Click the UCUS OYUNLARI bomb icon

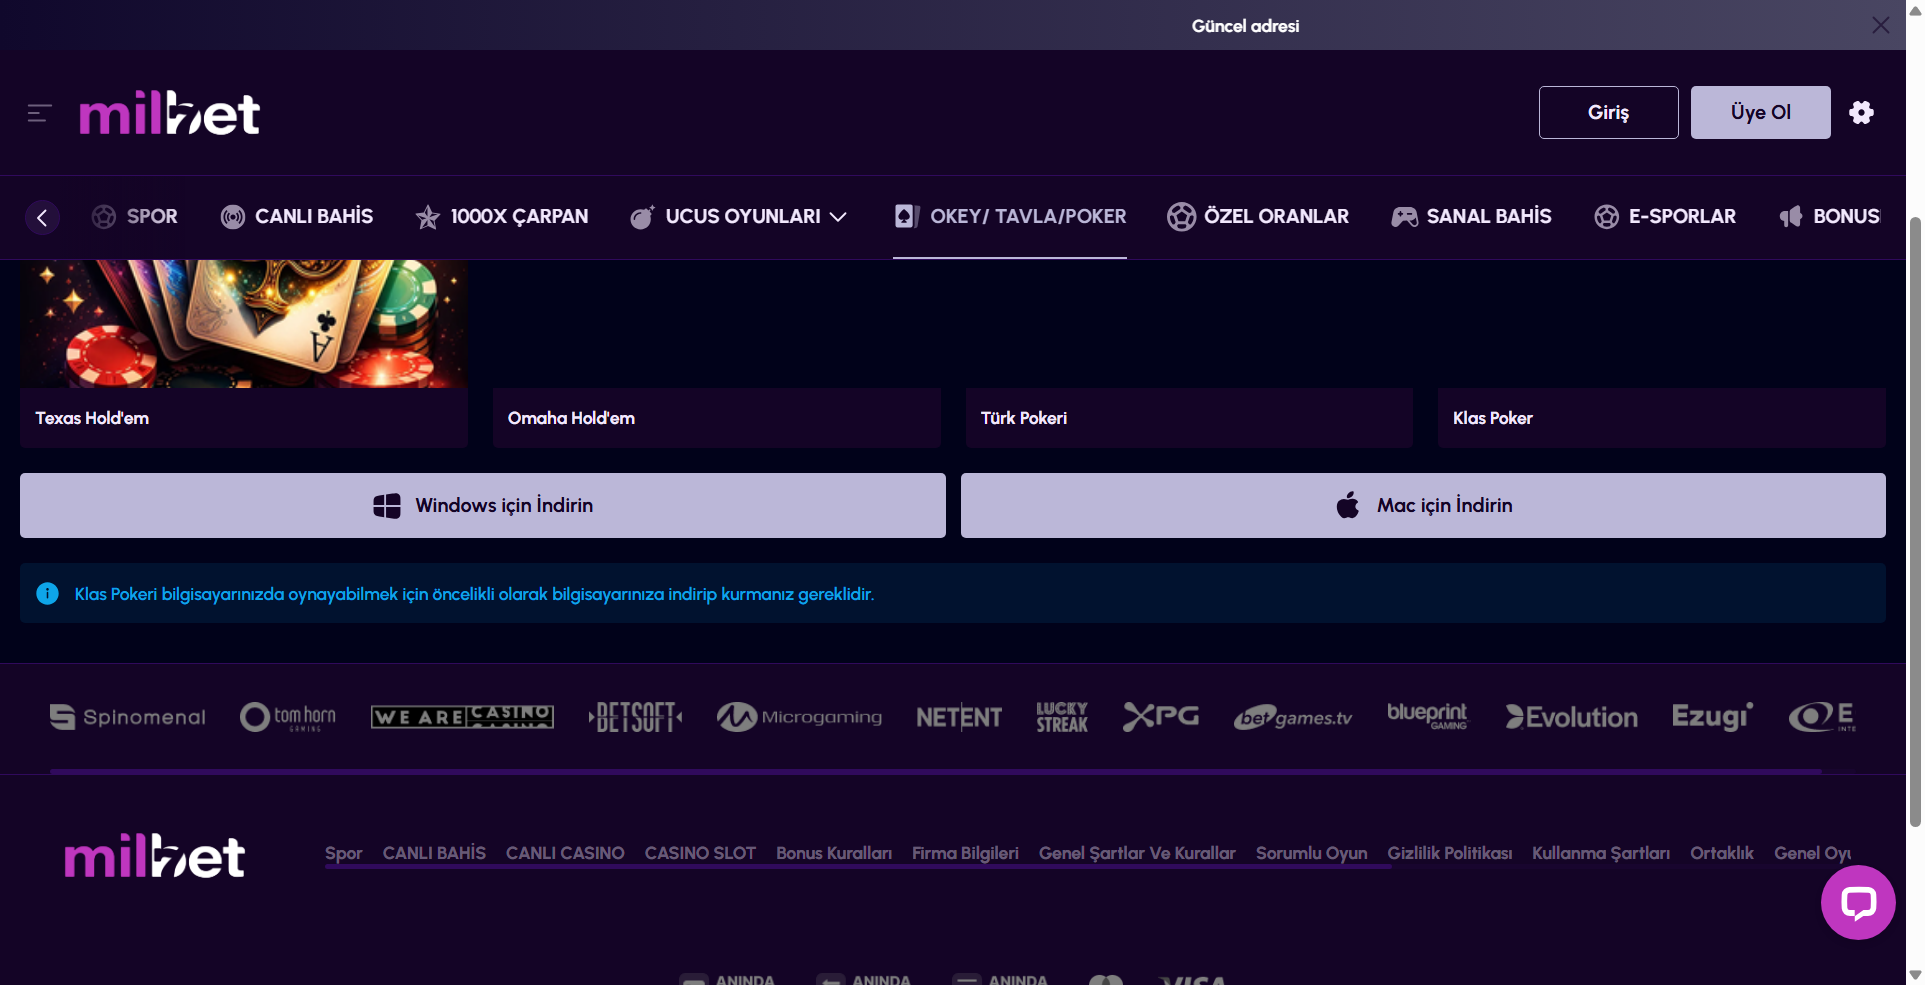[642, 217]
